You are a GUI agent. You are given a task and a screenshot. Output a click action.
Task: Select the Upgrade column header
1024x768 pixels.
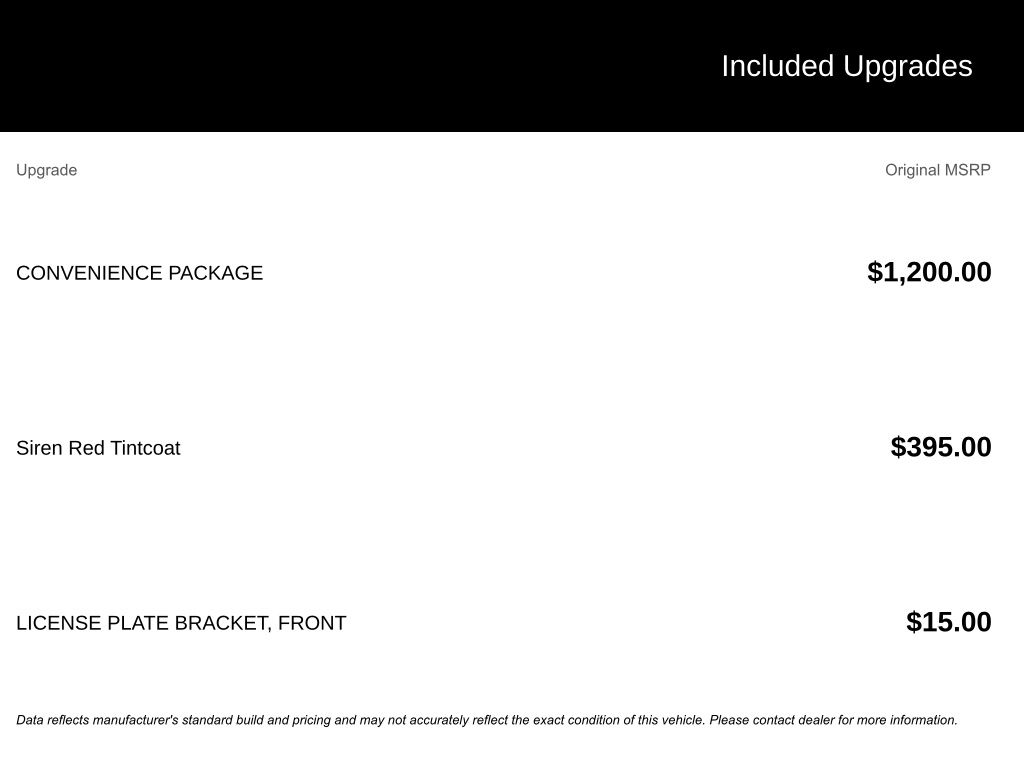(x=46, y=170)
